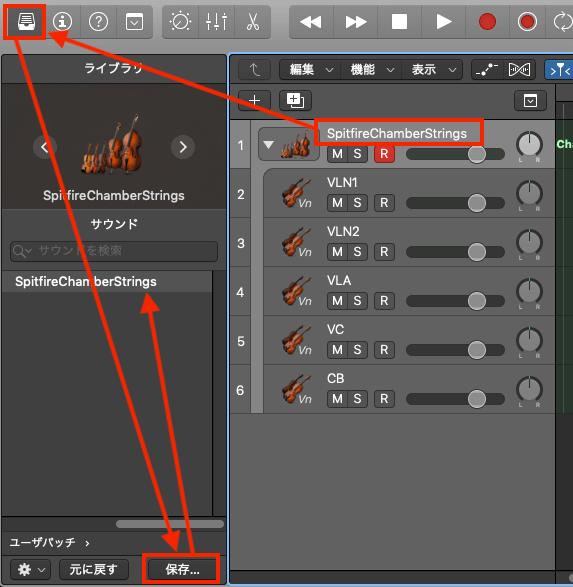Toggle the automation curve icon
This screenshot has height=587, width=573.
(487, 70)
